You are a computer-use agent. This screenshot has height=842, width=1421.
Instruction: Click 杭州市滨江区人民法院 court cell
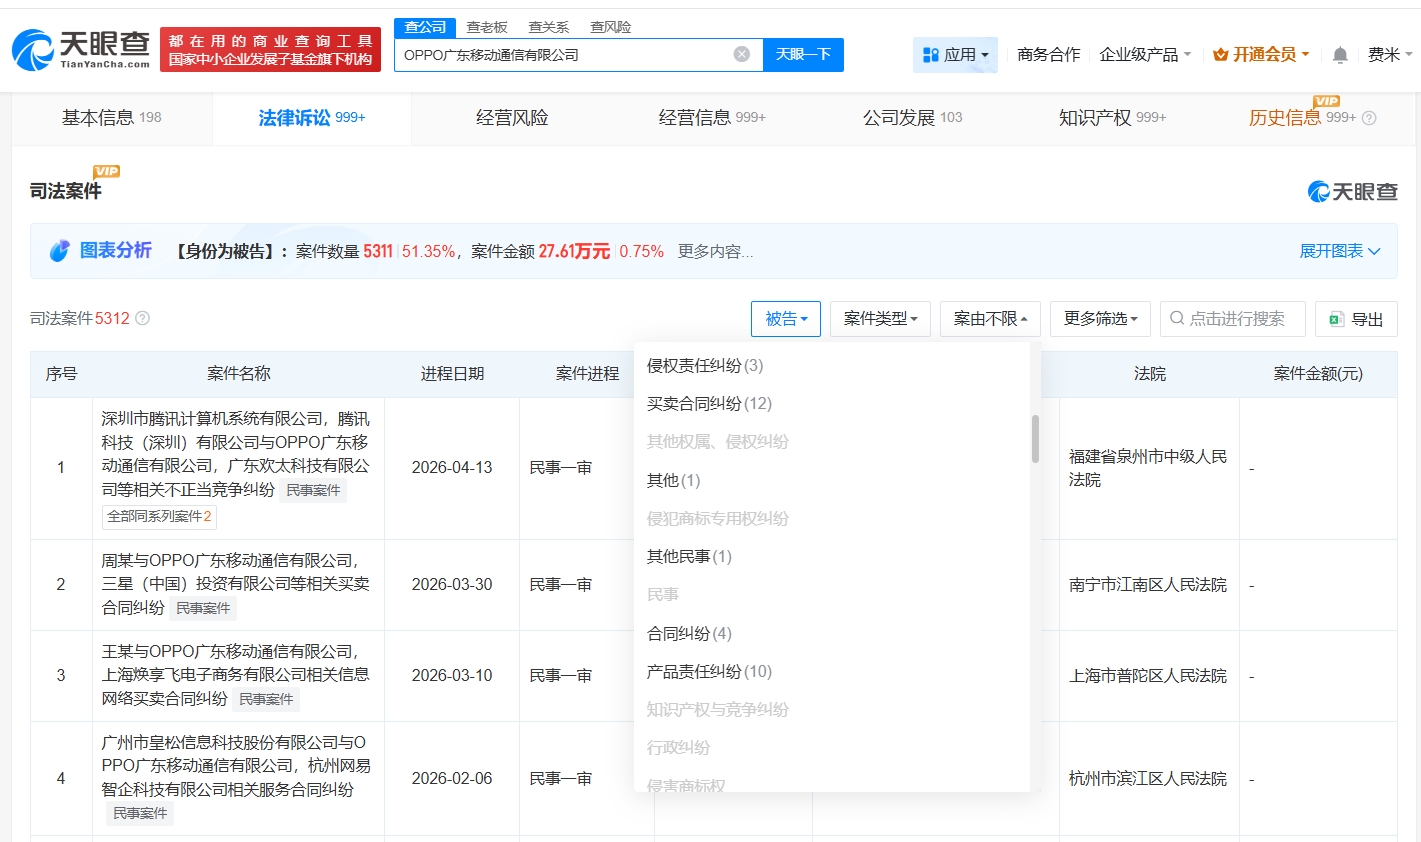[1148, 779]
